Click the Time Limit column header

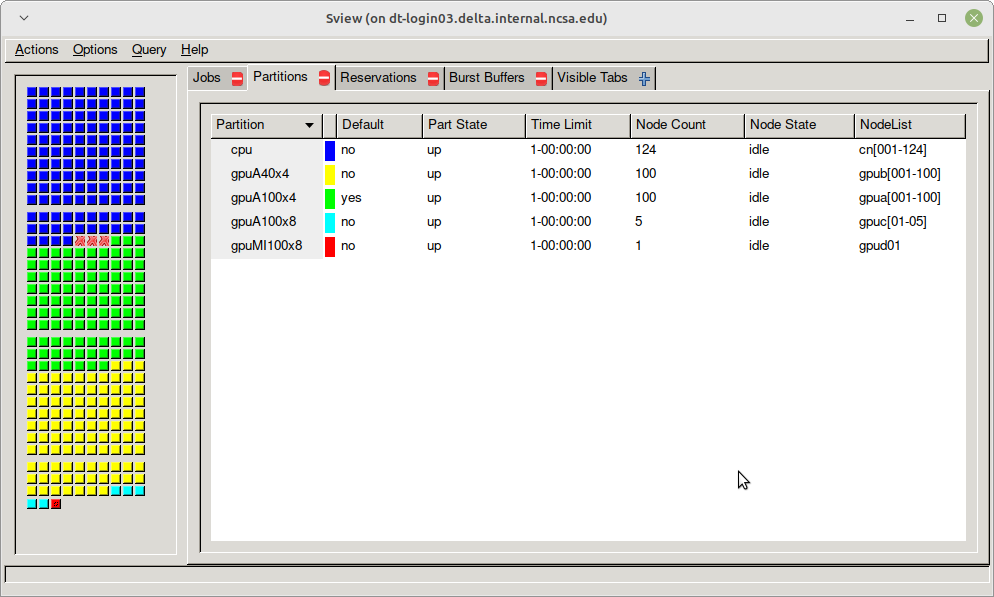point(560,125)
